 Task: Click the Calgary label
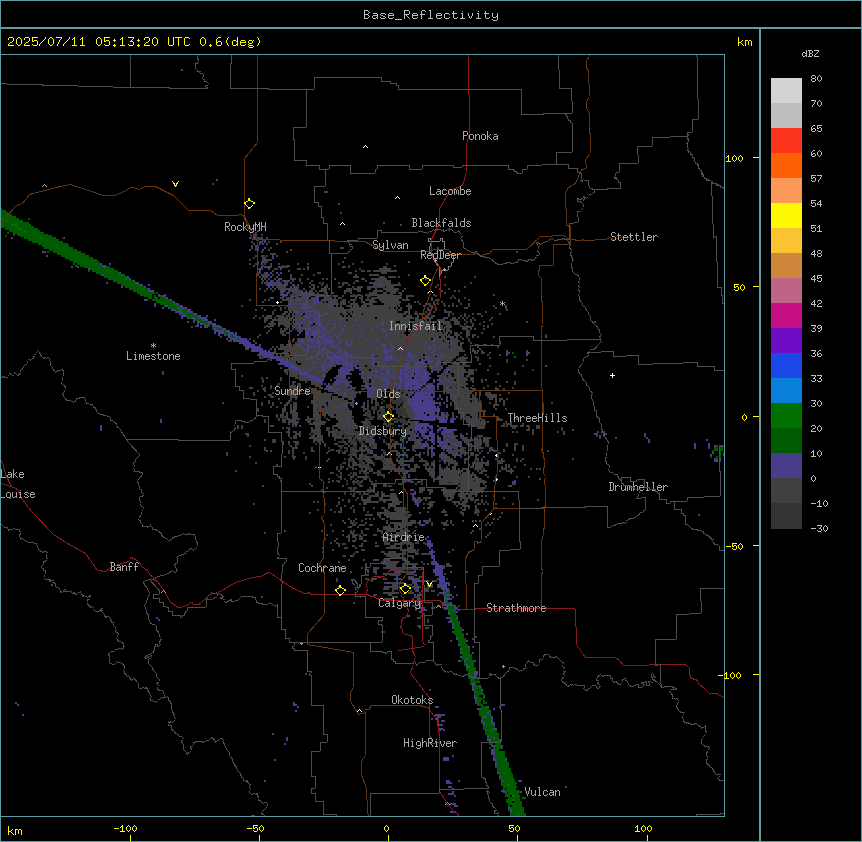[x=399, y=603]
